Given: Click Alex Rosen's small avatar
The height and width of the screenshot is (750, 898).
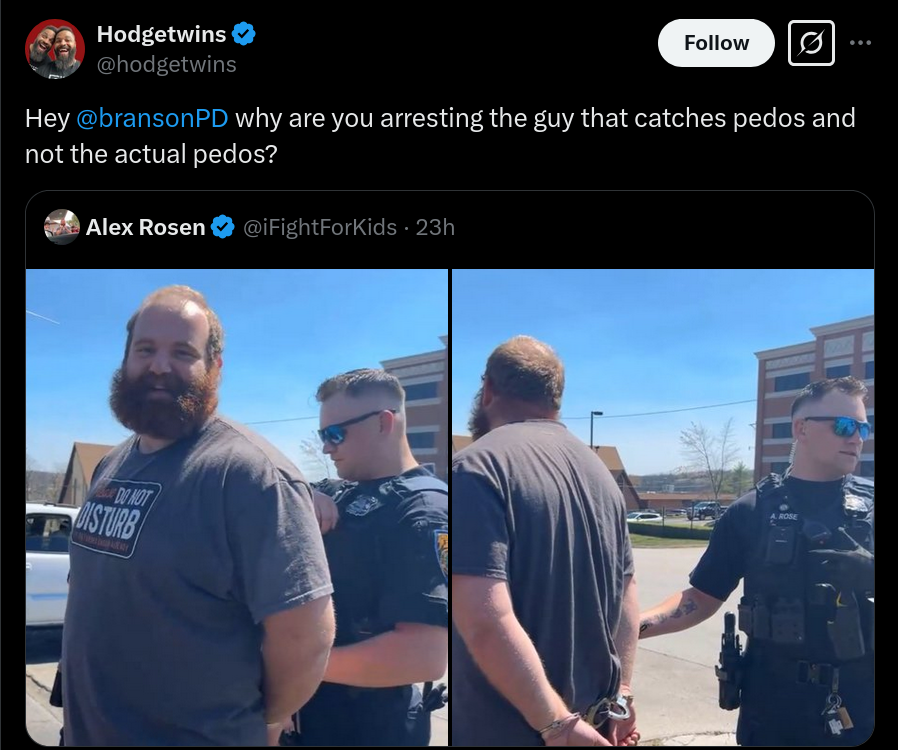Looking at the screenshot, I should [x=62, y=227].
